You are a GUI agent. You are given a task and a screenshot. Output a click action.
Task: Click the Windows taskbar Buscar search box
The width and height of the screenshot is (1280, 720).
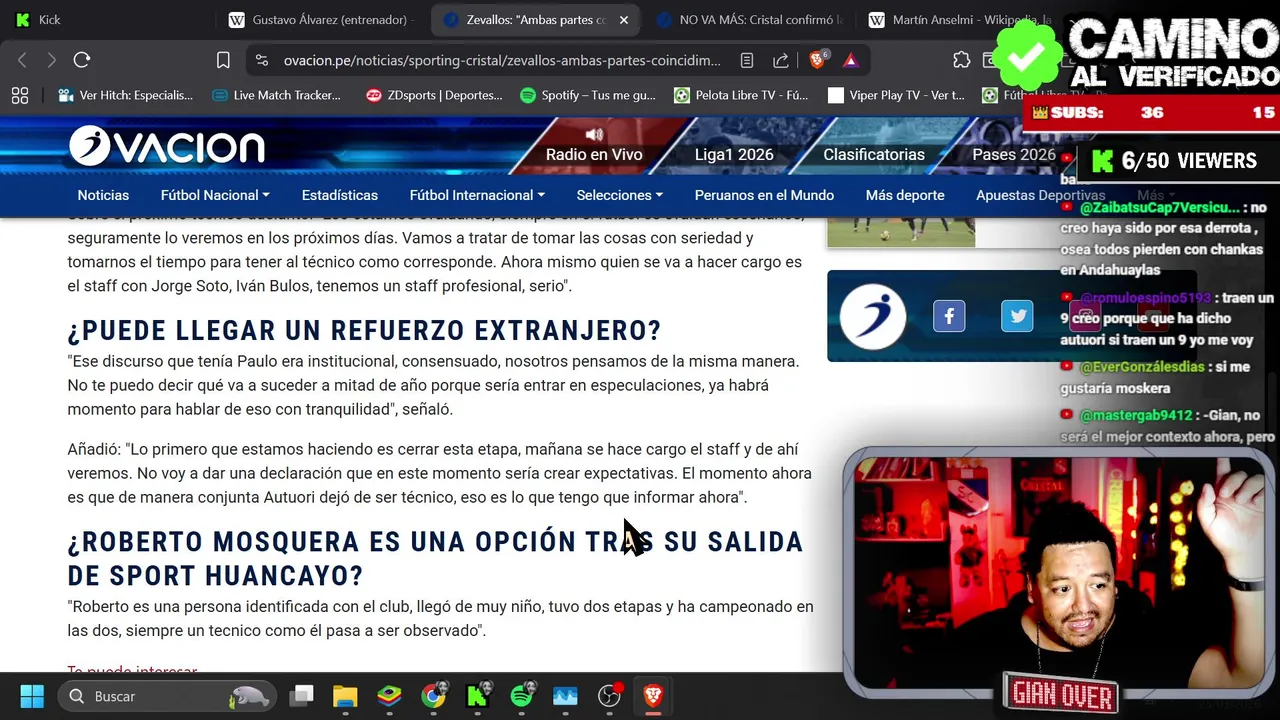click(165, 696)
